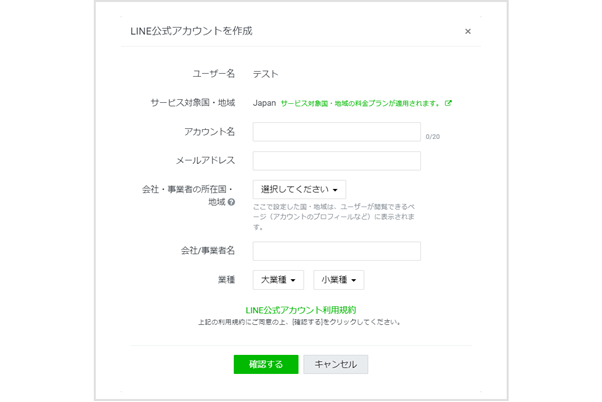Click the 業種 label
Image resolution: width=602 pixels, height=402 pixels.
(225, 280)
